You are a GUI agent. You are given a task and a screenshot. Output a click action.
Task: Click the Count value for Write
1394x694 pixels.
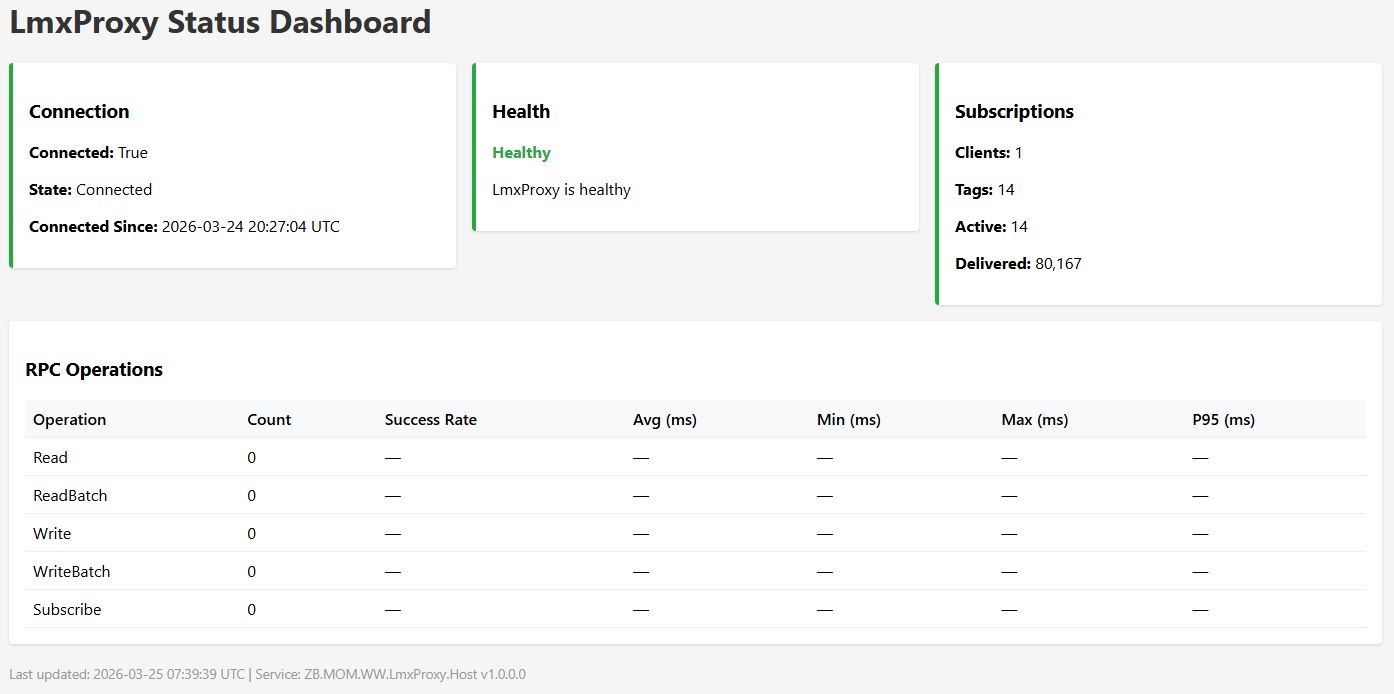point(251,534)
